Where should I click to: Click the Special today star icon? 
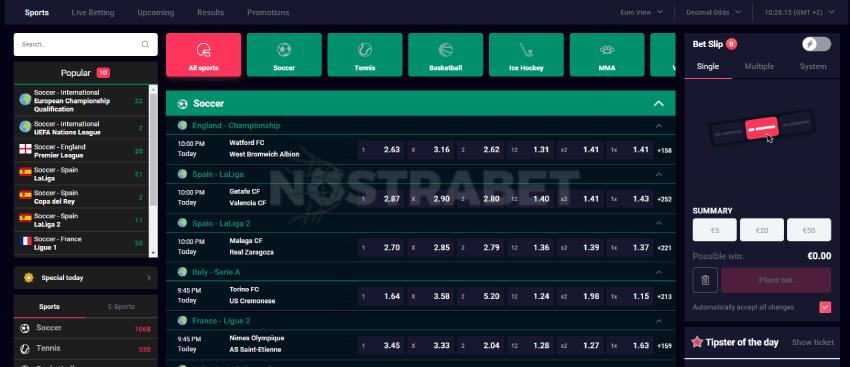[29, 278]
